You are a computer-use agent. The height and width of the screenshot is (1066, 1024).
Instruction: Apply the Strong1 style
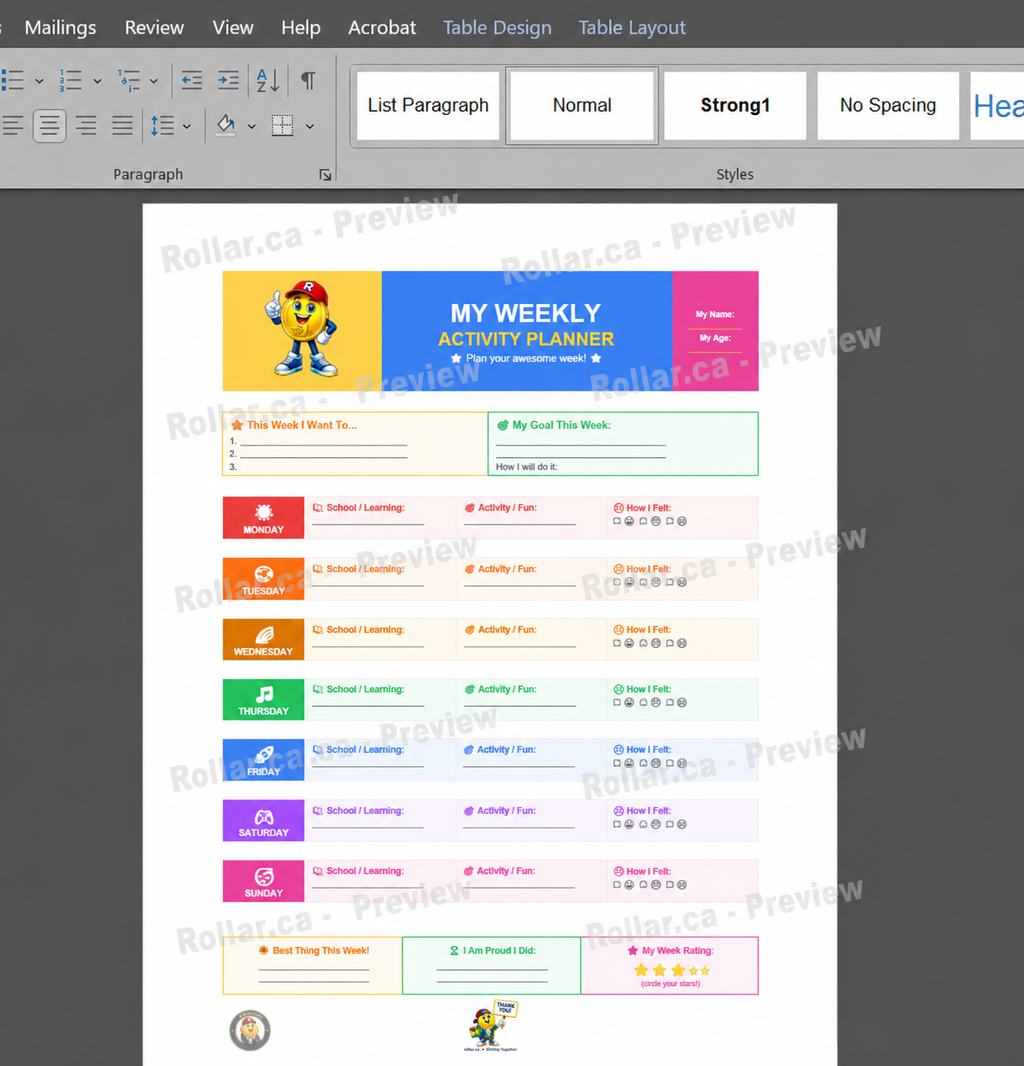735,105
